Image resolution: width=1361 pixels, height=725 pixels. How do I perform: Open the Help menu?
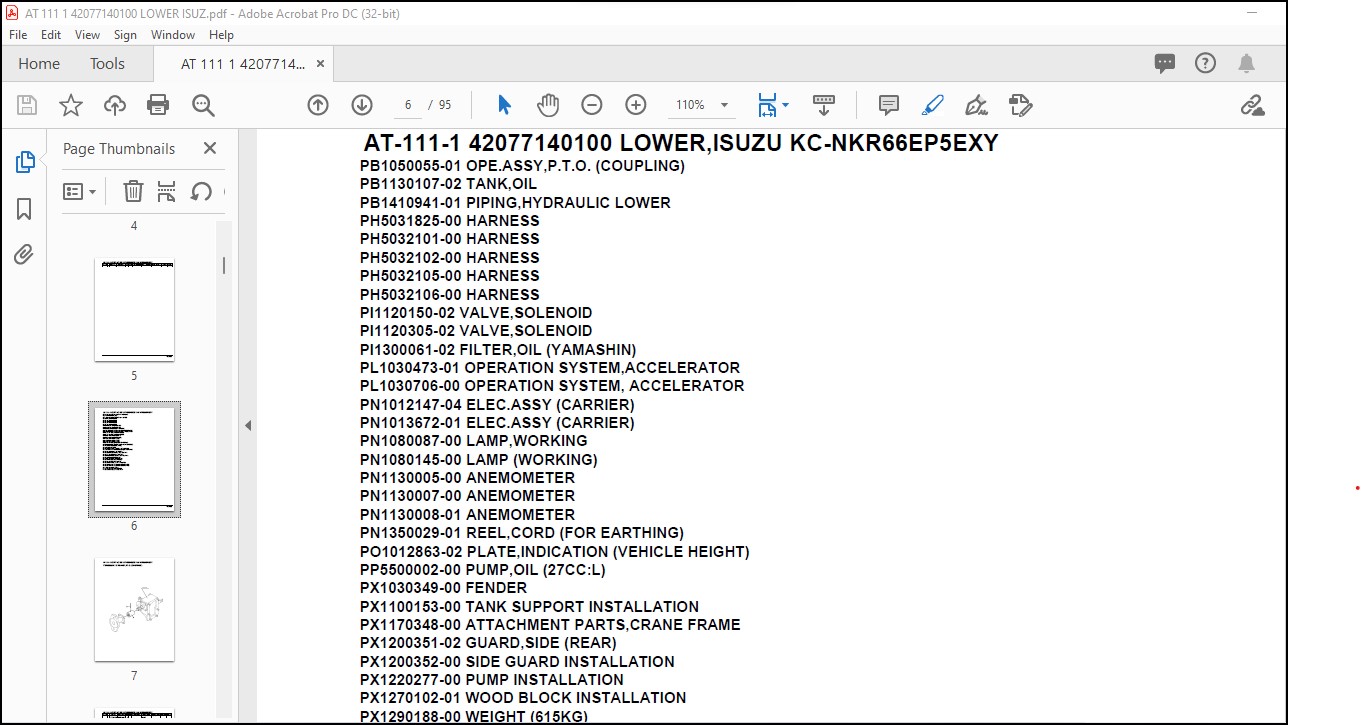221,34
